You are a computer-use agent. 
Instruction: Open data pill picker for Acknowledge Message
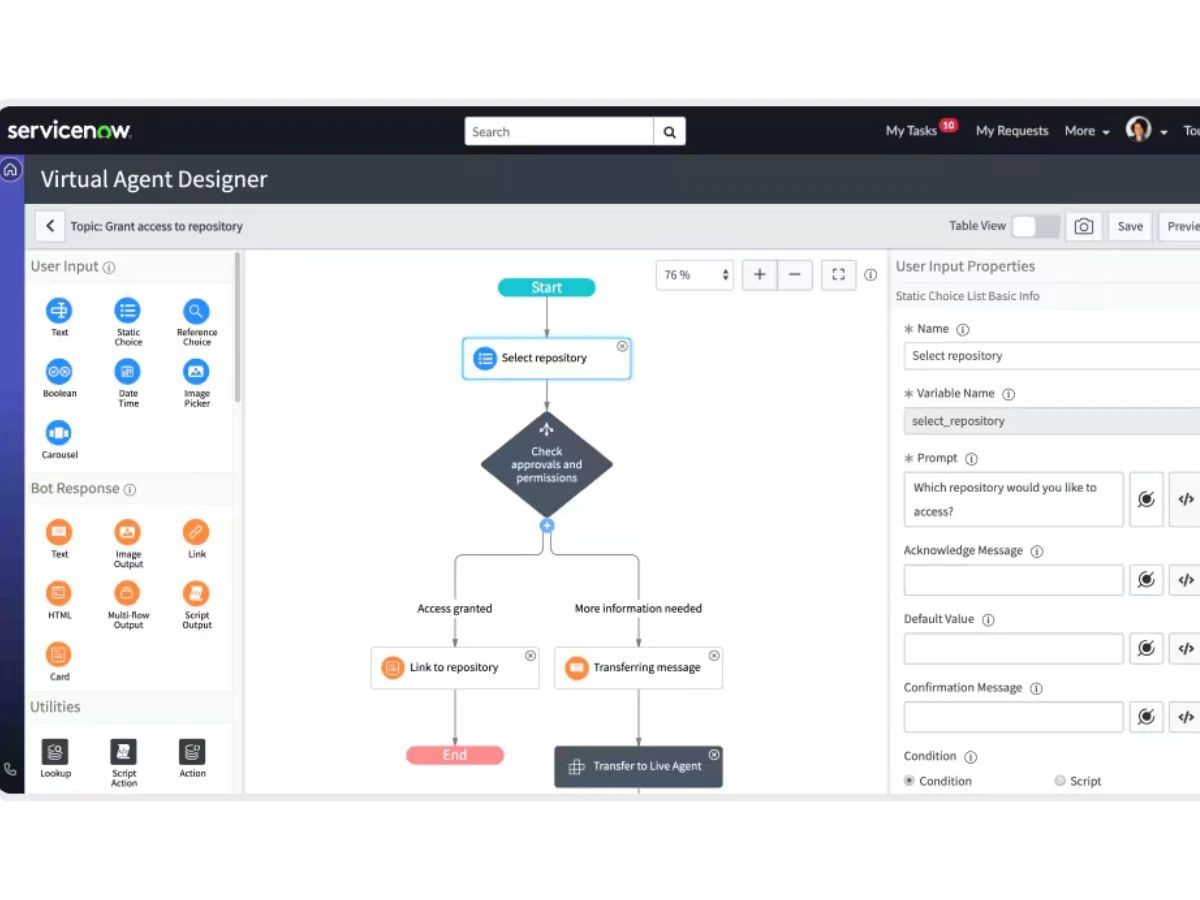[1147, 580]
